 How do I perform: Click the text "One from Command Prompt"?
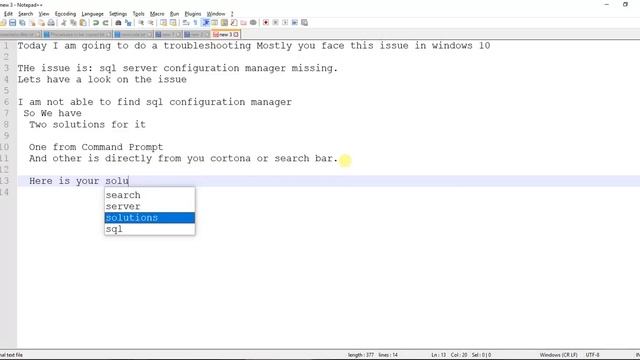click(x=96, y=147)
